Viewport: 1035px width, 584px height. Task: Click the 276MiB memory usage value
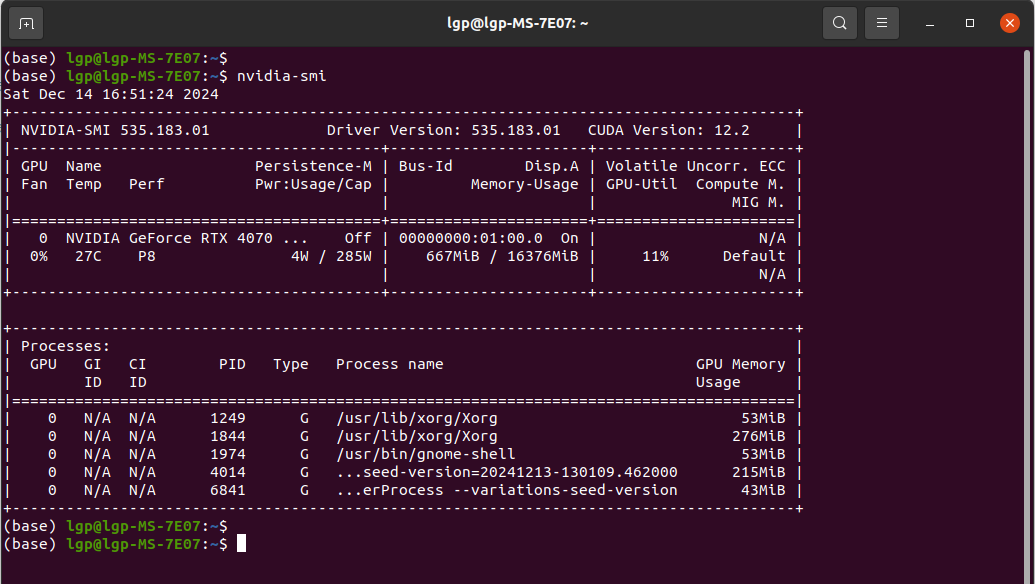pos(759,436)
